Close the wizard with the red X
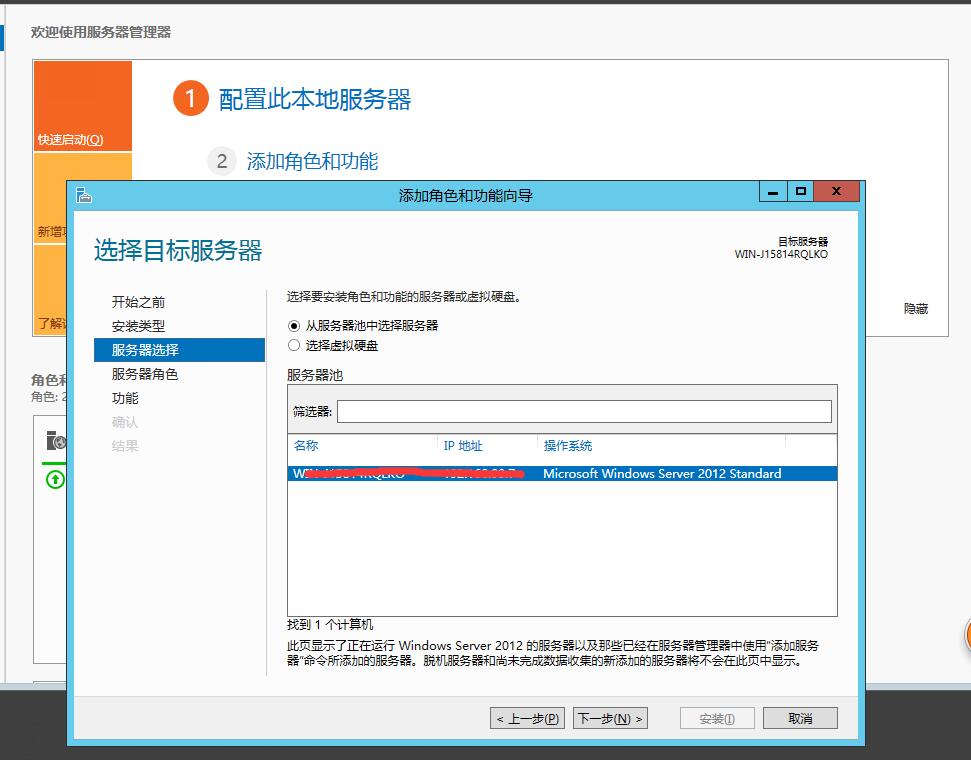Screen dimensions: 971x760 836,191
